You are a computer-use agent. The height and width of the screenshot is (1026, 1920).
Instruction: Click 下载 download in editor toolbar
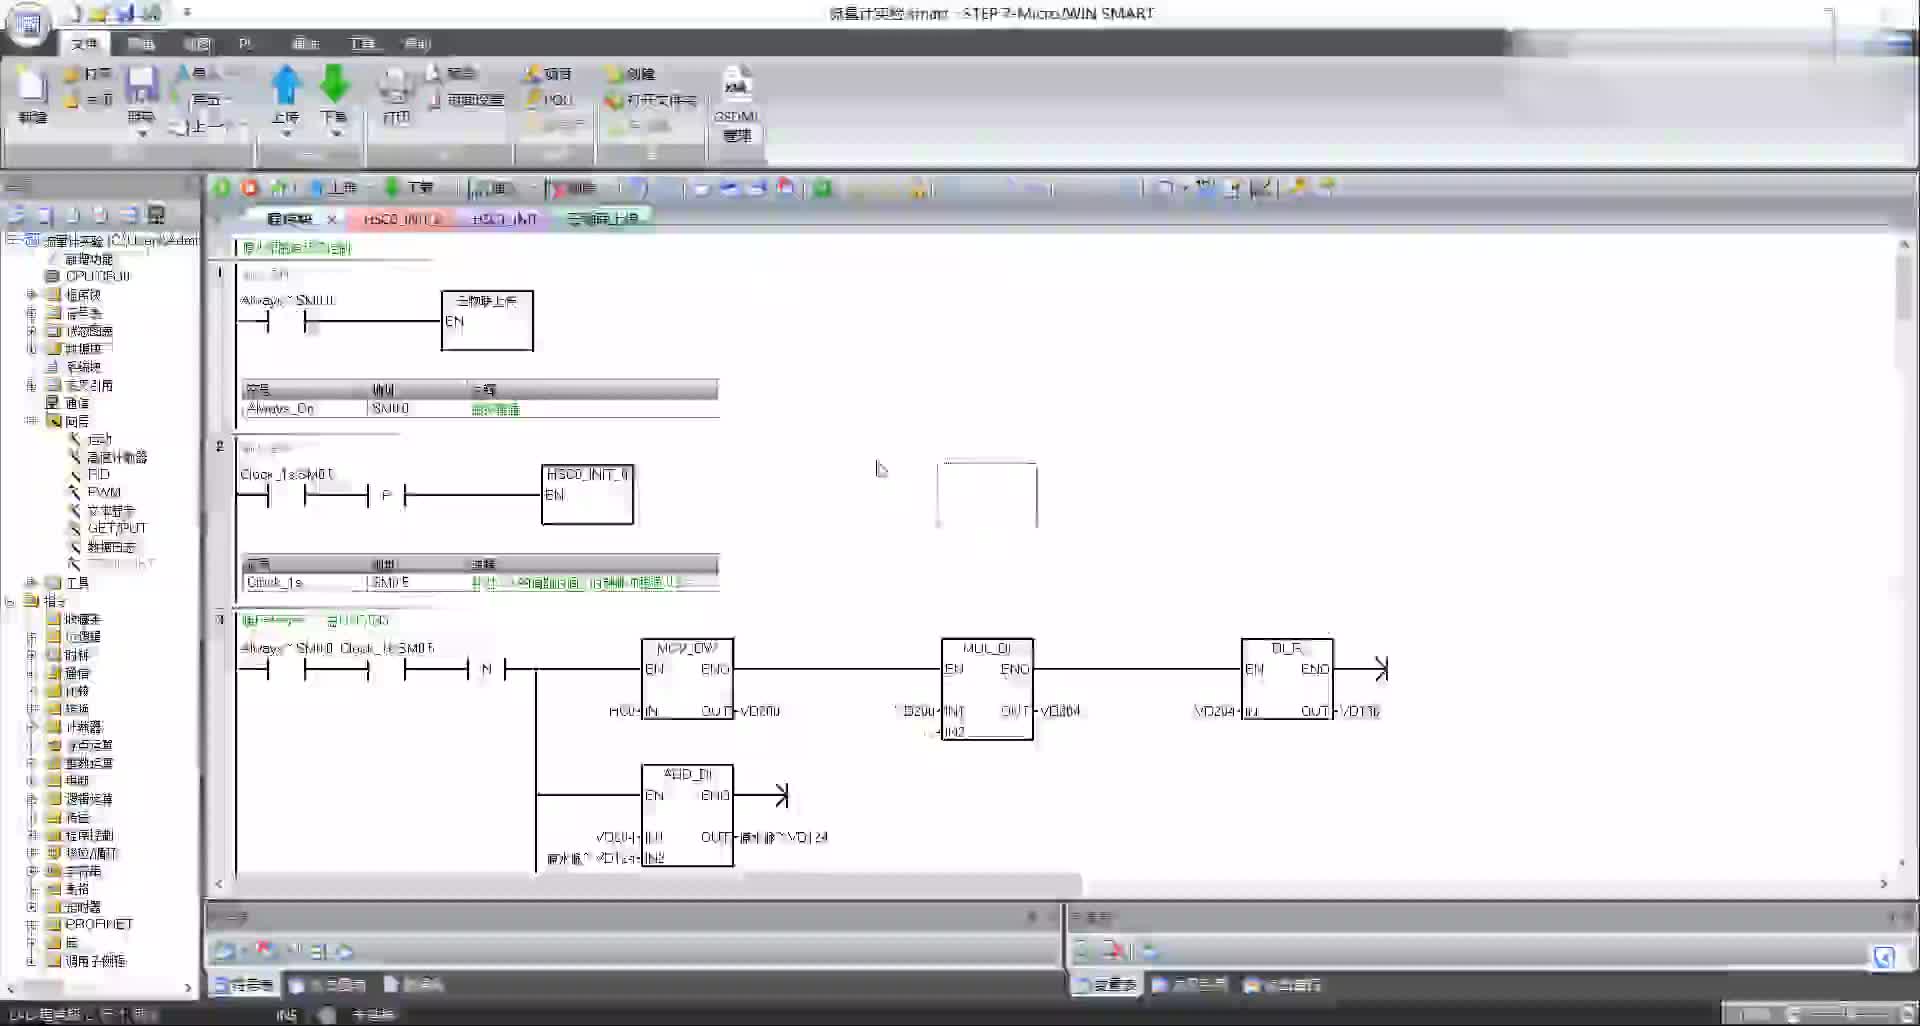tap(410, 188)
